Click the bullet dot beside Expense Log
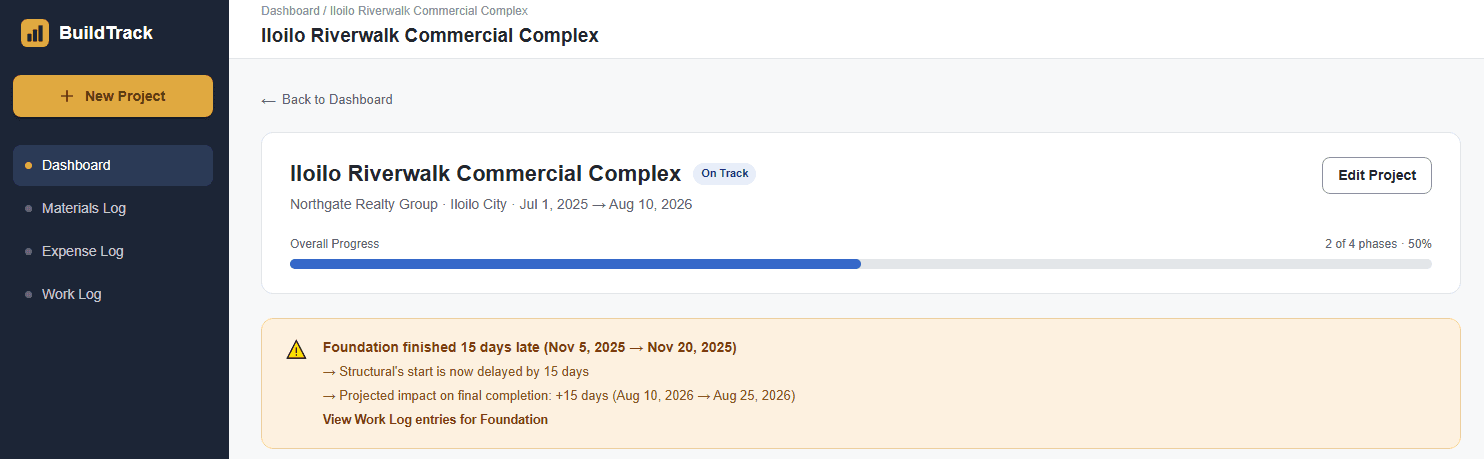1484x459 pixels. coord(28,251)
